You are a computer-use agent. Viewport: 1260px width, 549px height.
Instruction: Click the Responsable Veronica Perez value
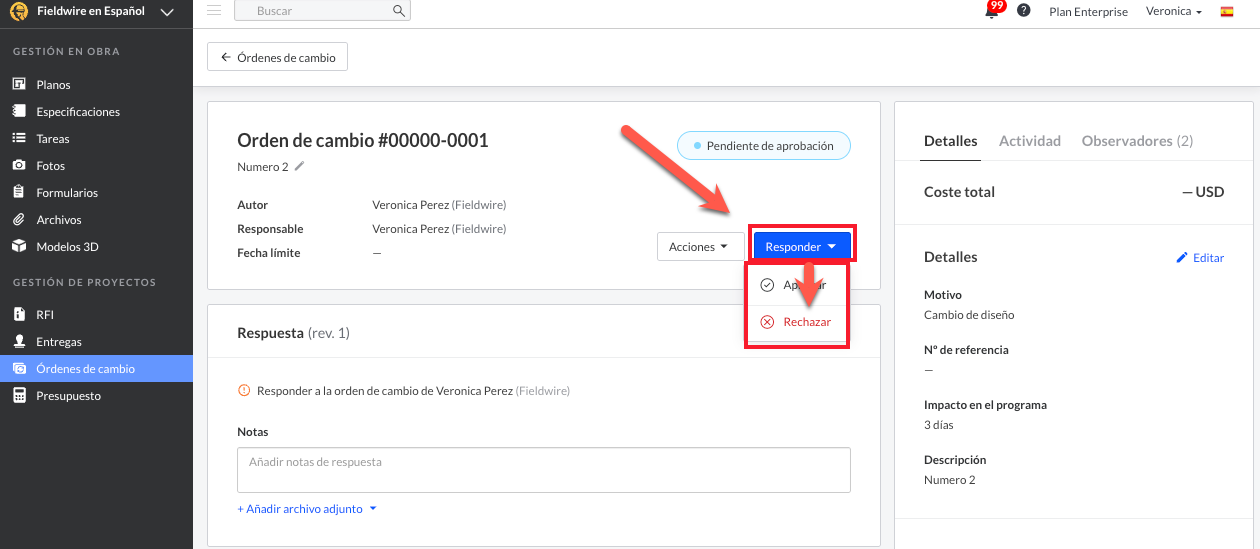pos(439,229)
